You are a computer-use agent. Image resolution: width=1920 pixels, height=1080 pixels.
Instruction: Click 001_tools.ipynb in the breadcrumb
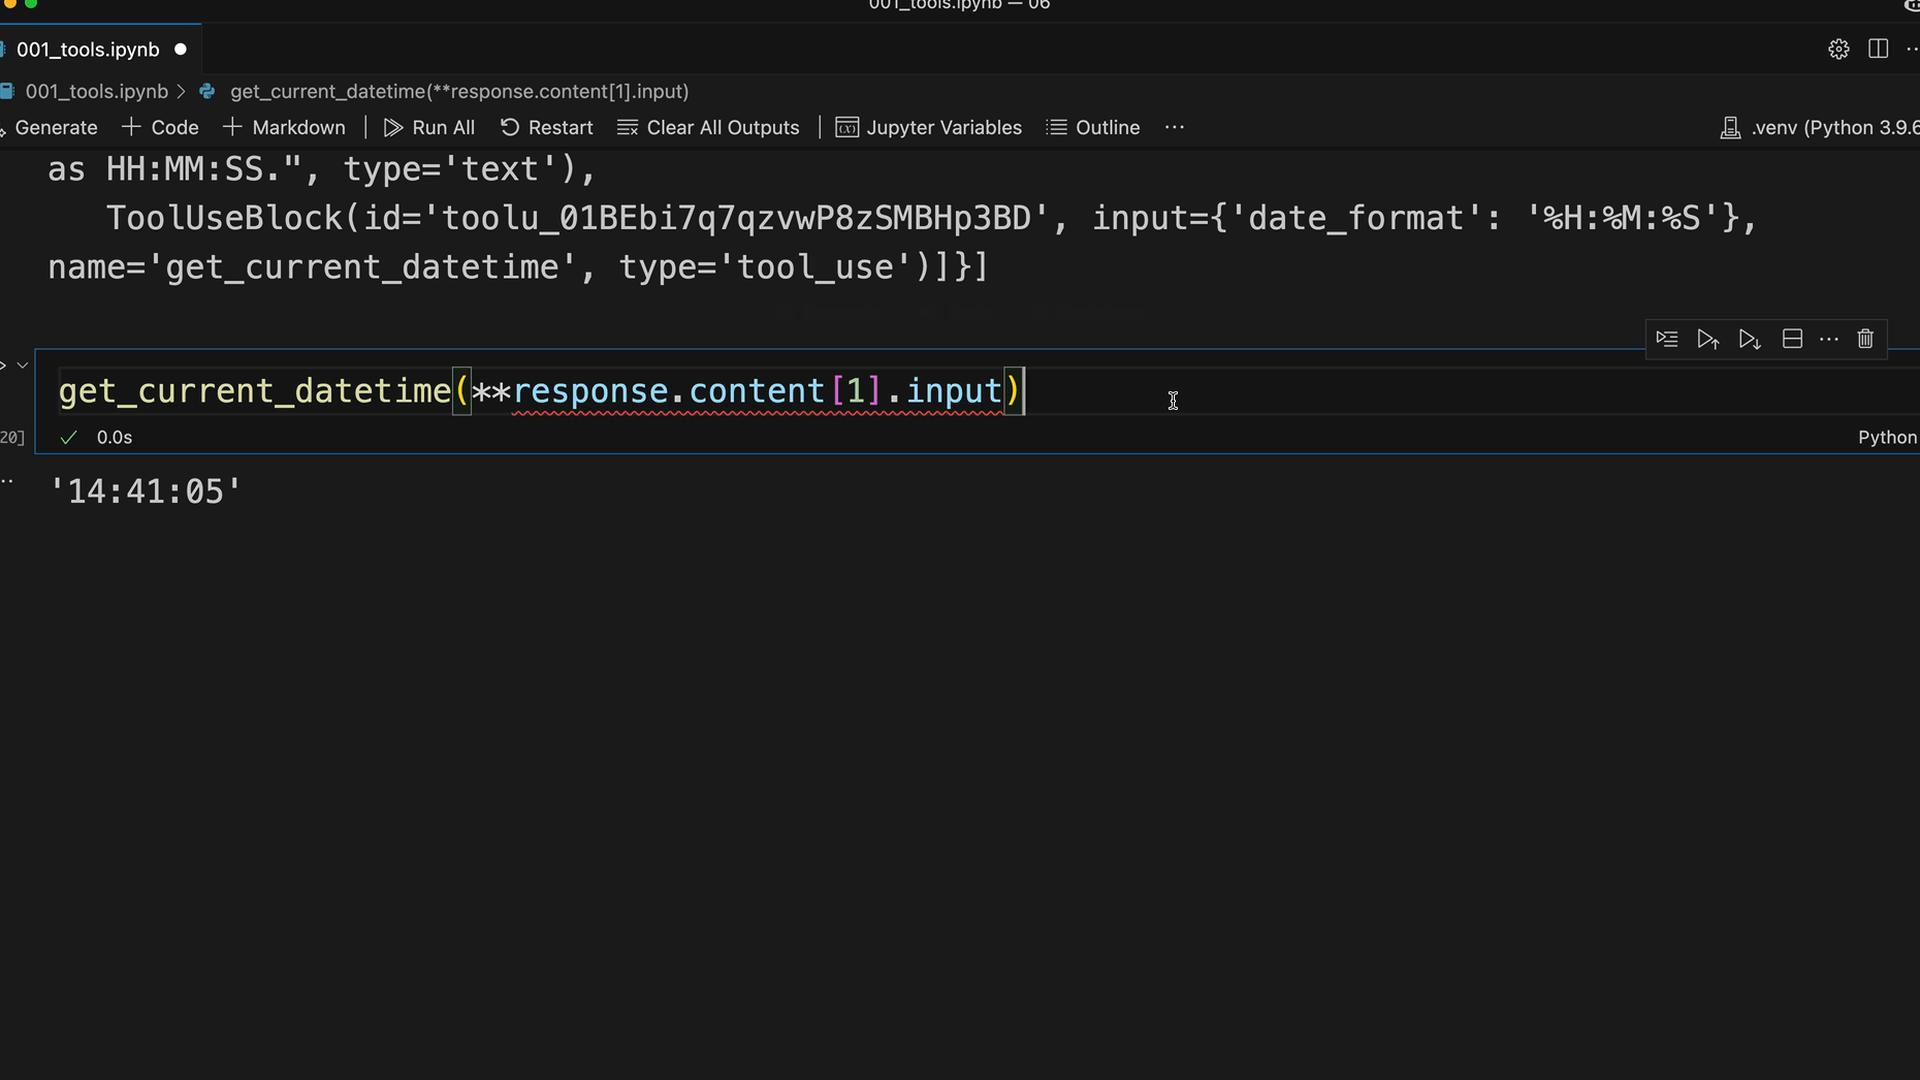96,91
